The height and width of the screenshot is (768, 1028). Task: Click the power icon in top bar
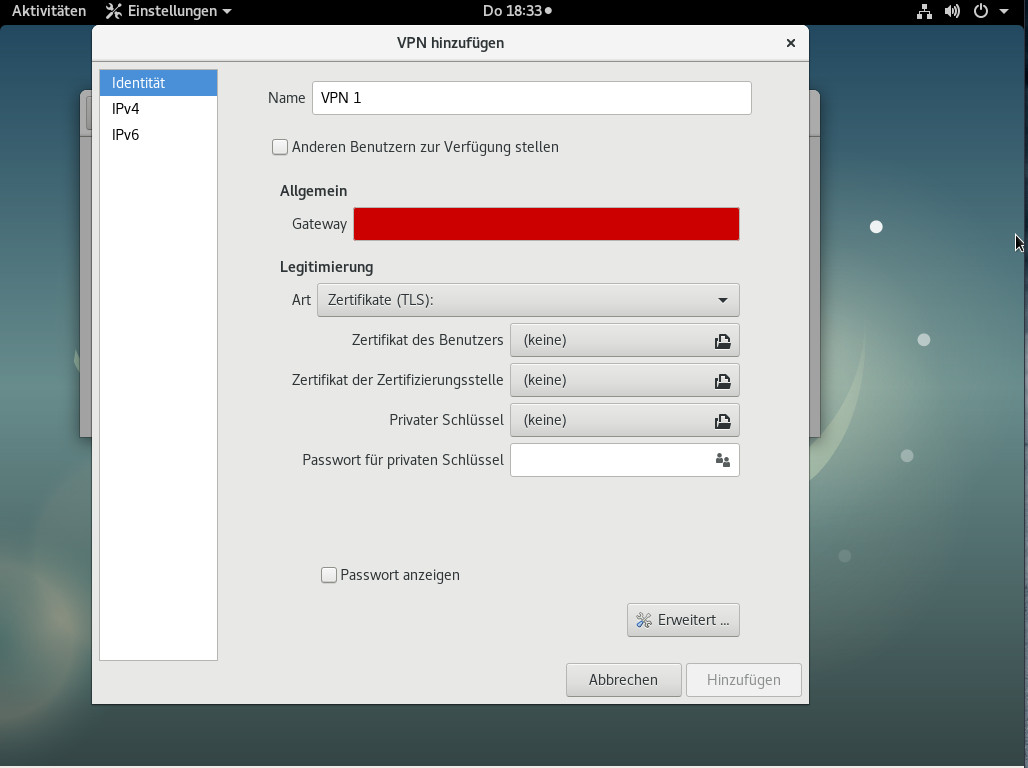pyautogui.click(x=981, y=11)
